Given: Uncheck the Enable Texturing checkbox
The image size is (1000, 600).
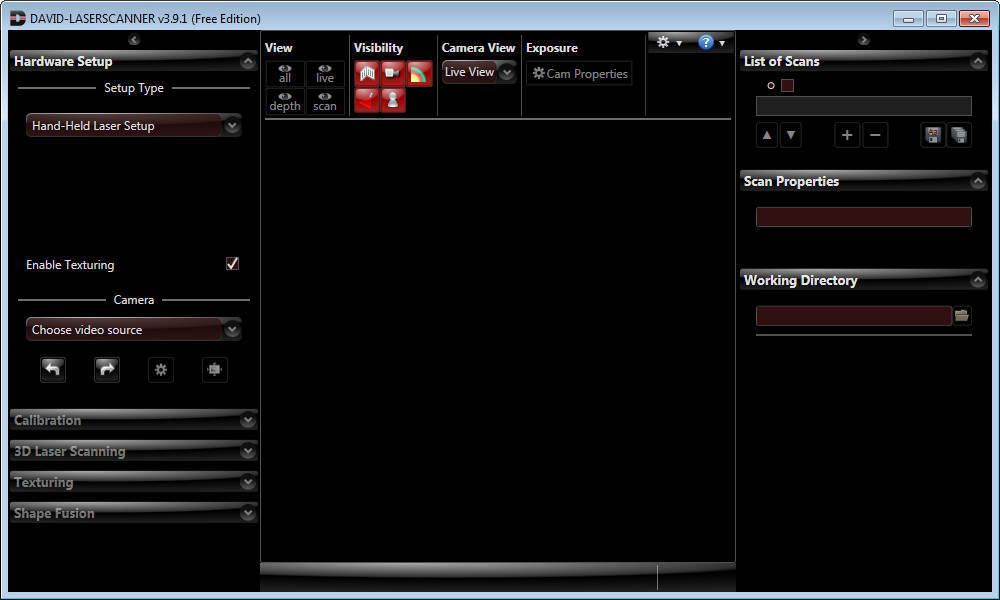Looking at the screenshot, I should click(232, 264).
